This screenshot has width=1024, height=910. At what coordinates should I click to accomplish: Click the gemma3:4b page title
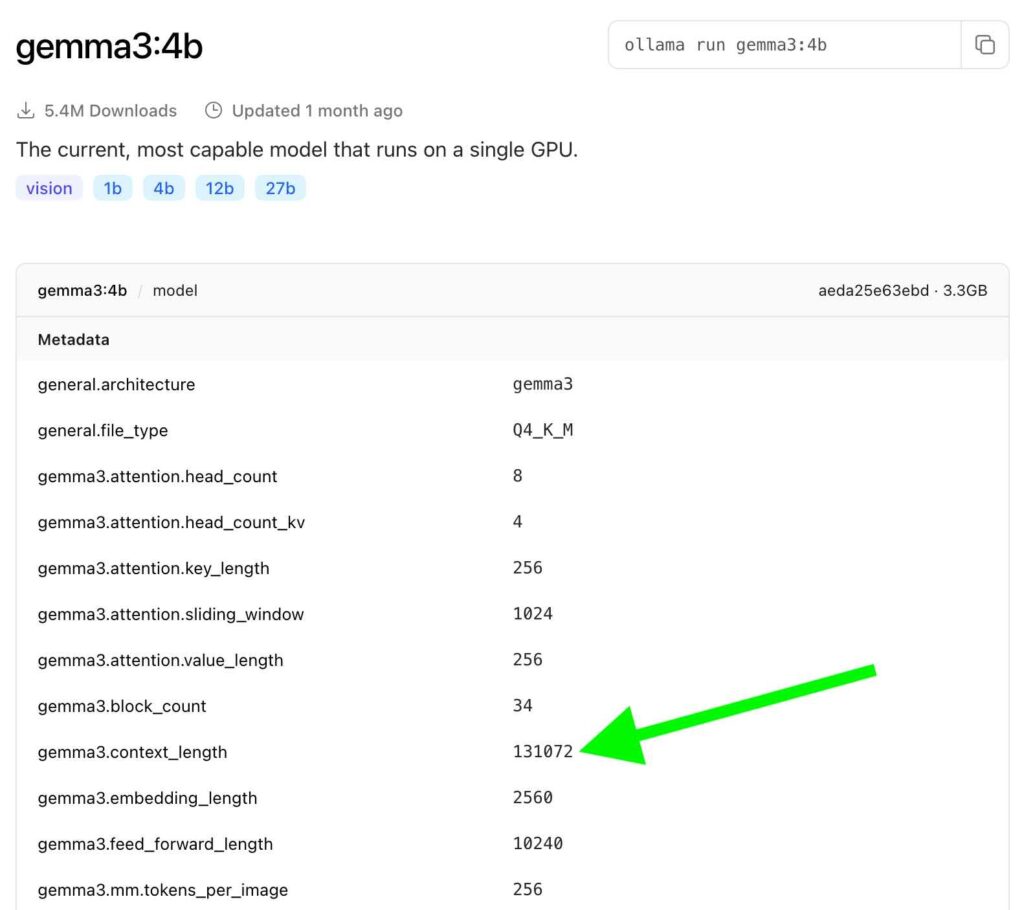pyautogui.click(x=109, y=47)
